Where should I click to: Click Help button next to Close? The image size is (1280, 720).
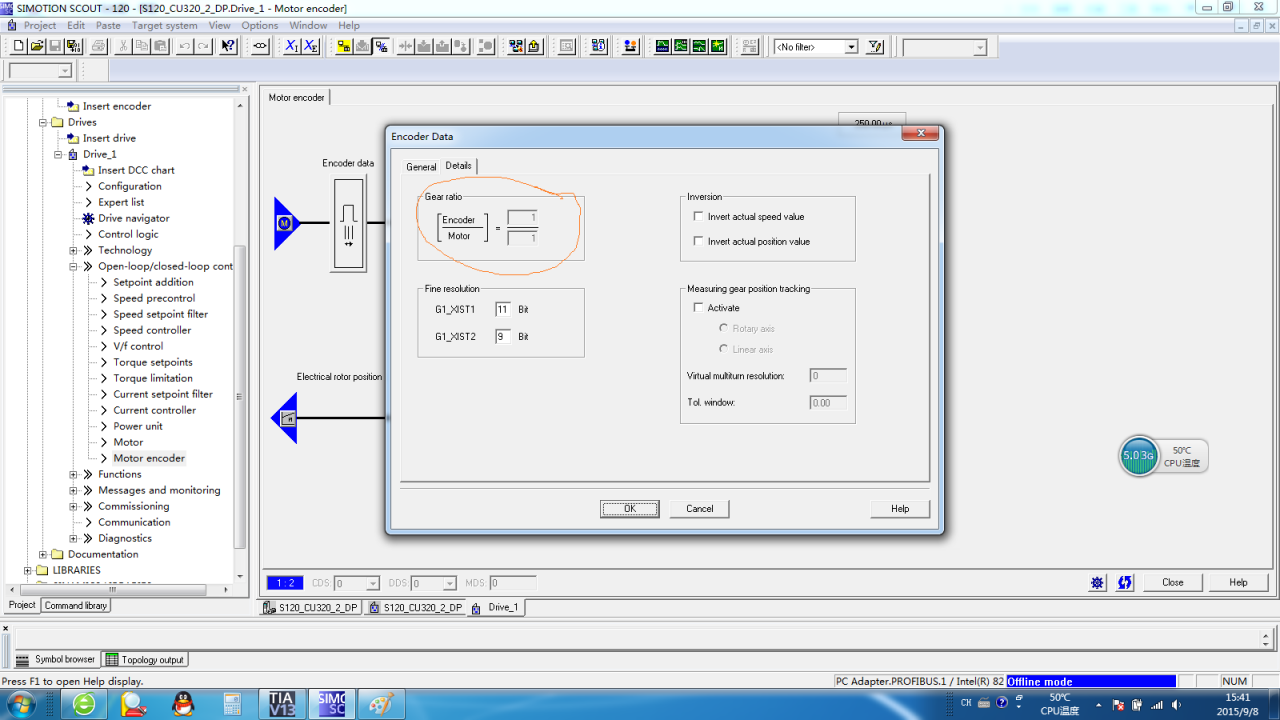[1239, 582]
